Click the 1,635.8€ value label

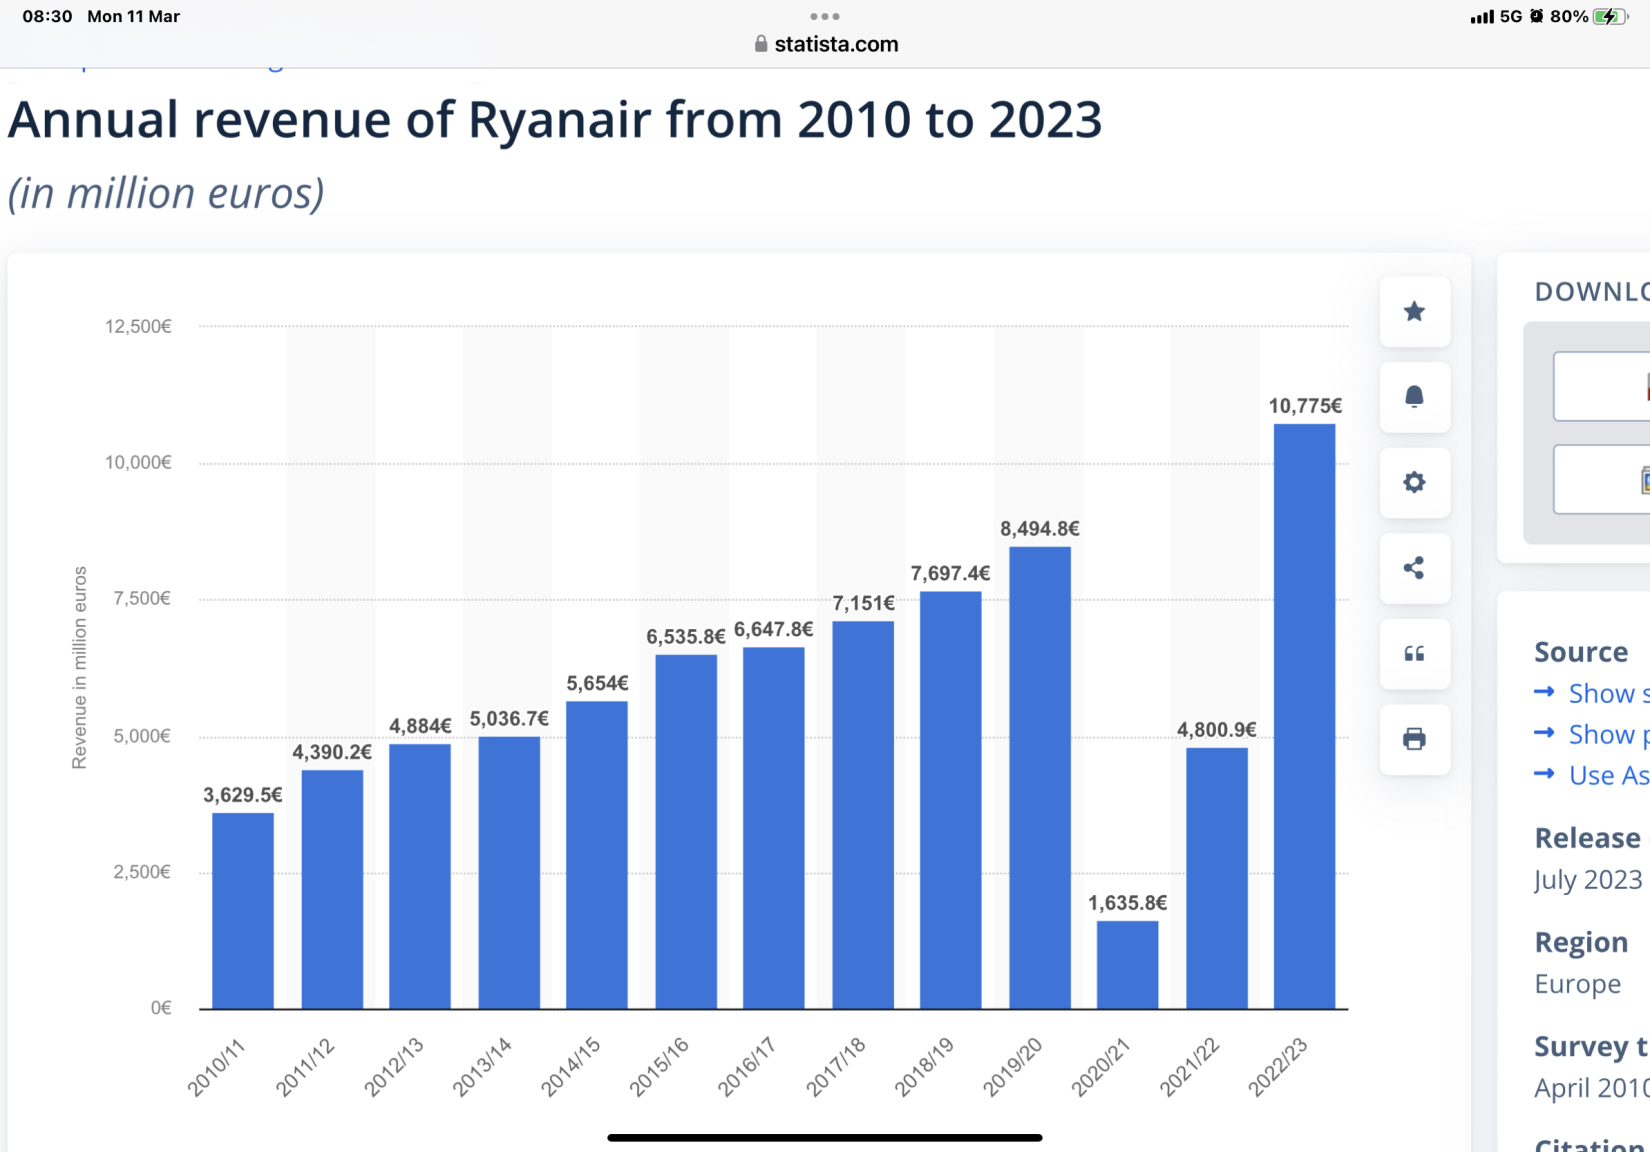[1127, 903]
